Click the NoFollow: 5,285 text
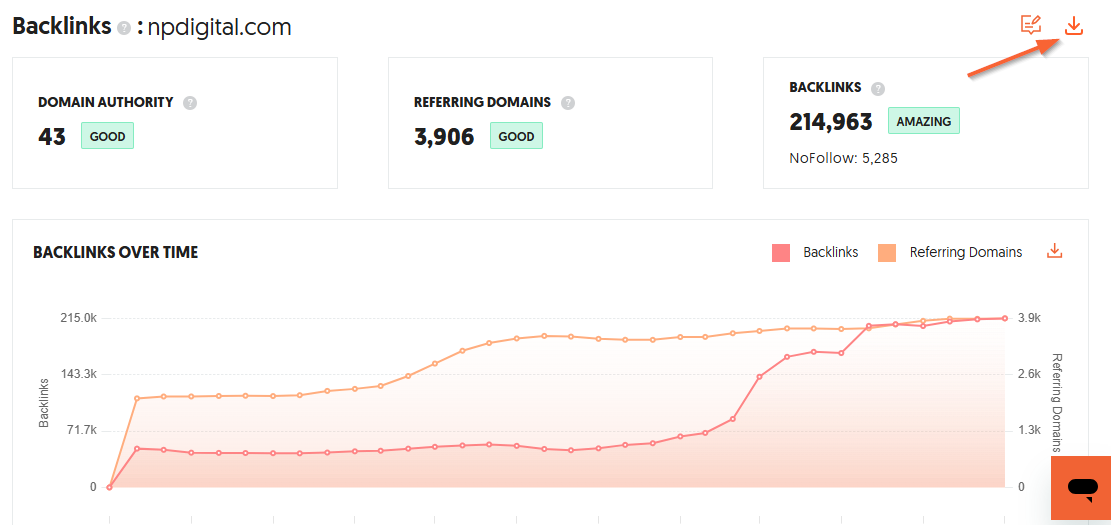The image size is (1111, 525). pos(843,159)
